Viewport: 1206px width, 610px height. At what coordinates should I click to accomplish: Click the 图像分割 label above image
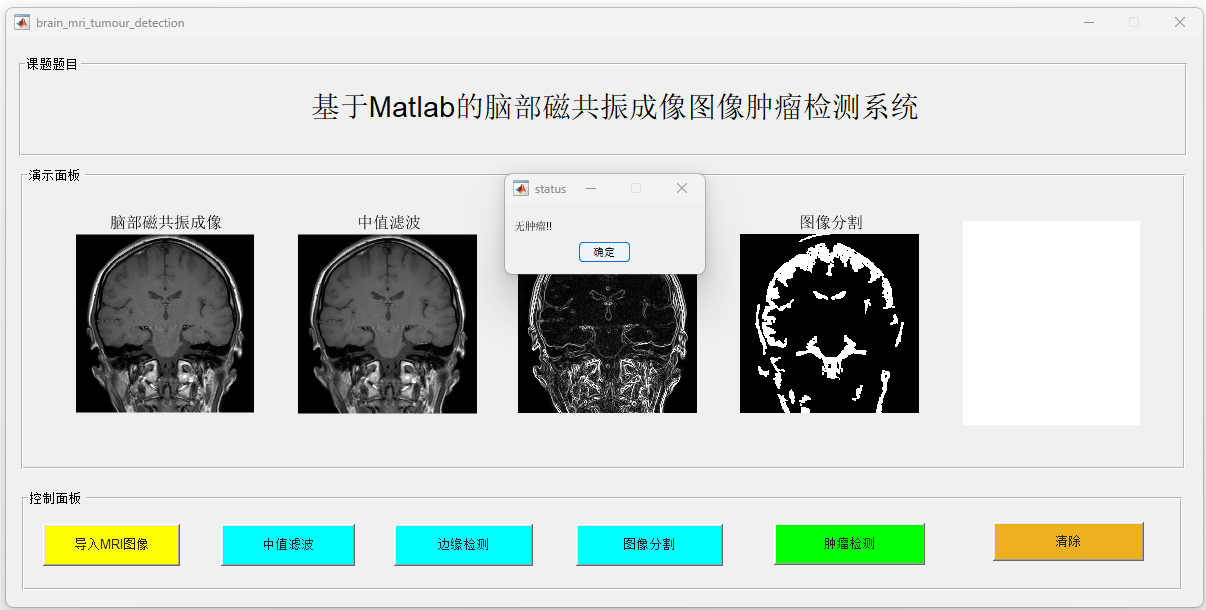pyautogui.click(x=831, y=222)
